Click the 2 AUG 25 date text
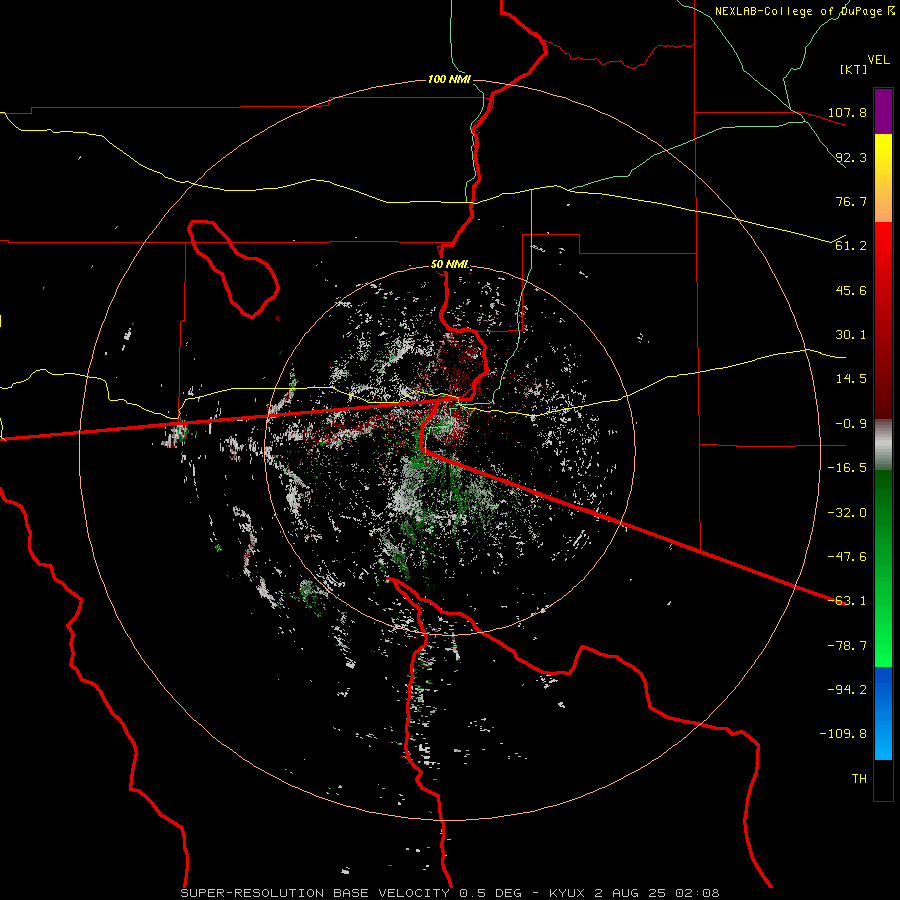 point(631,893)
